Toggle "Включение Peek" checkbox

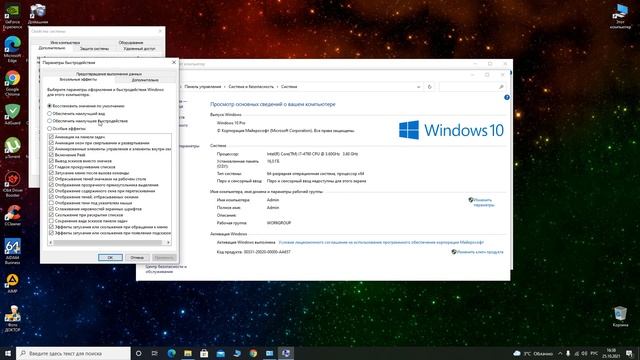[x=51, y=155]
